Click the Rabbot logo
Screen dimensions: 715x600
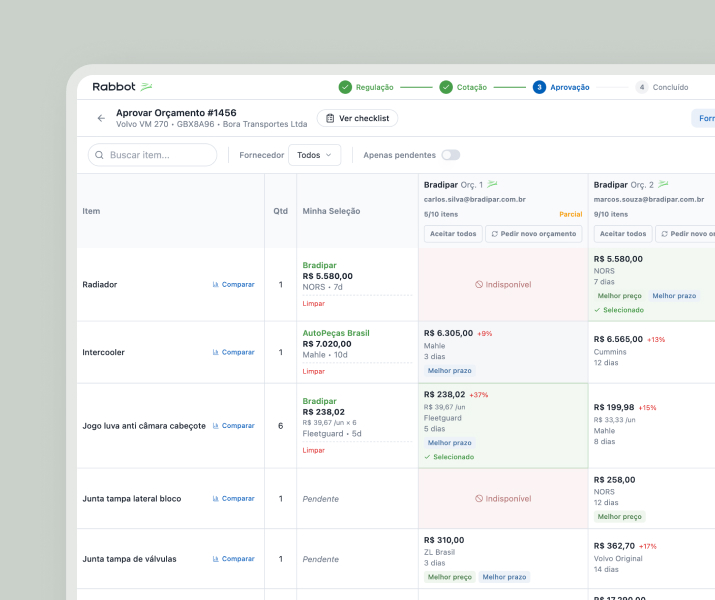tap(122, 87)
